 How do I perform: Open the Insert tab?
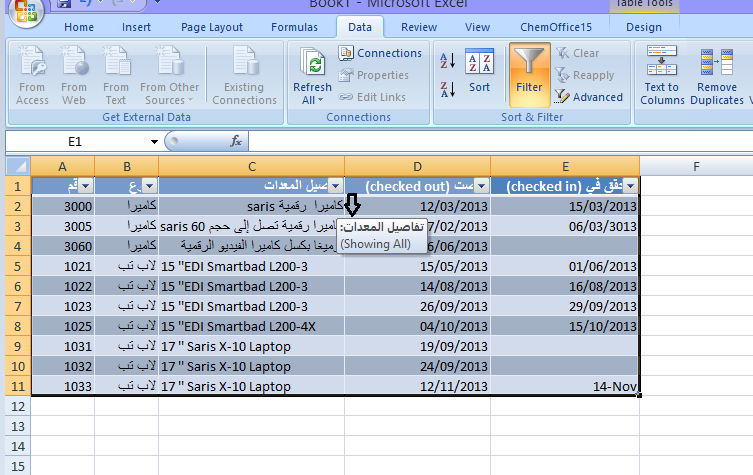click(136, 27)
